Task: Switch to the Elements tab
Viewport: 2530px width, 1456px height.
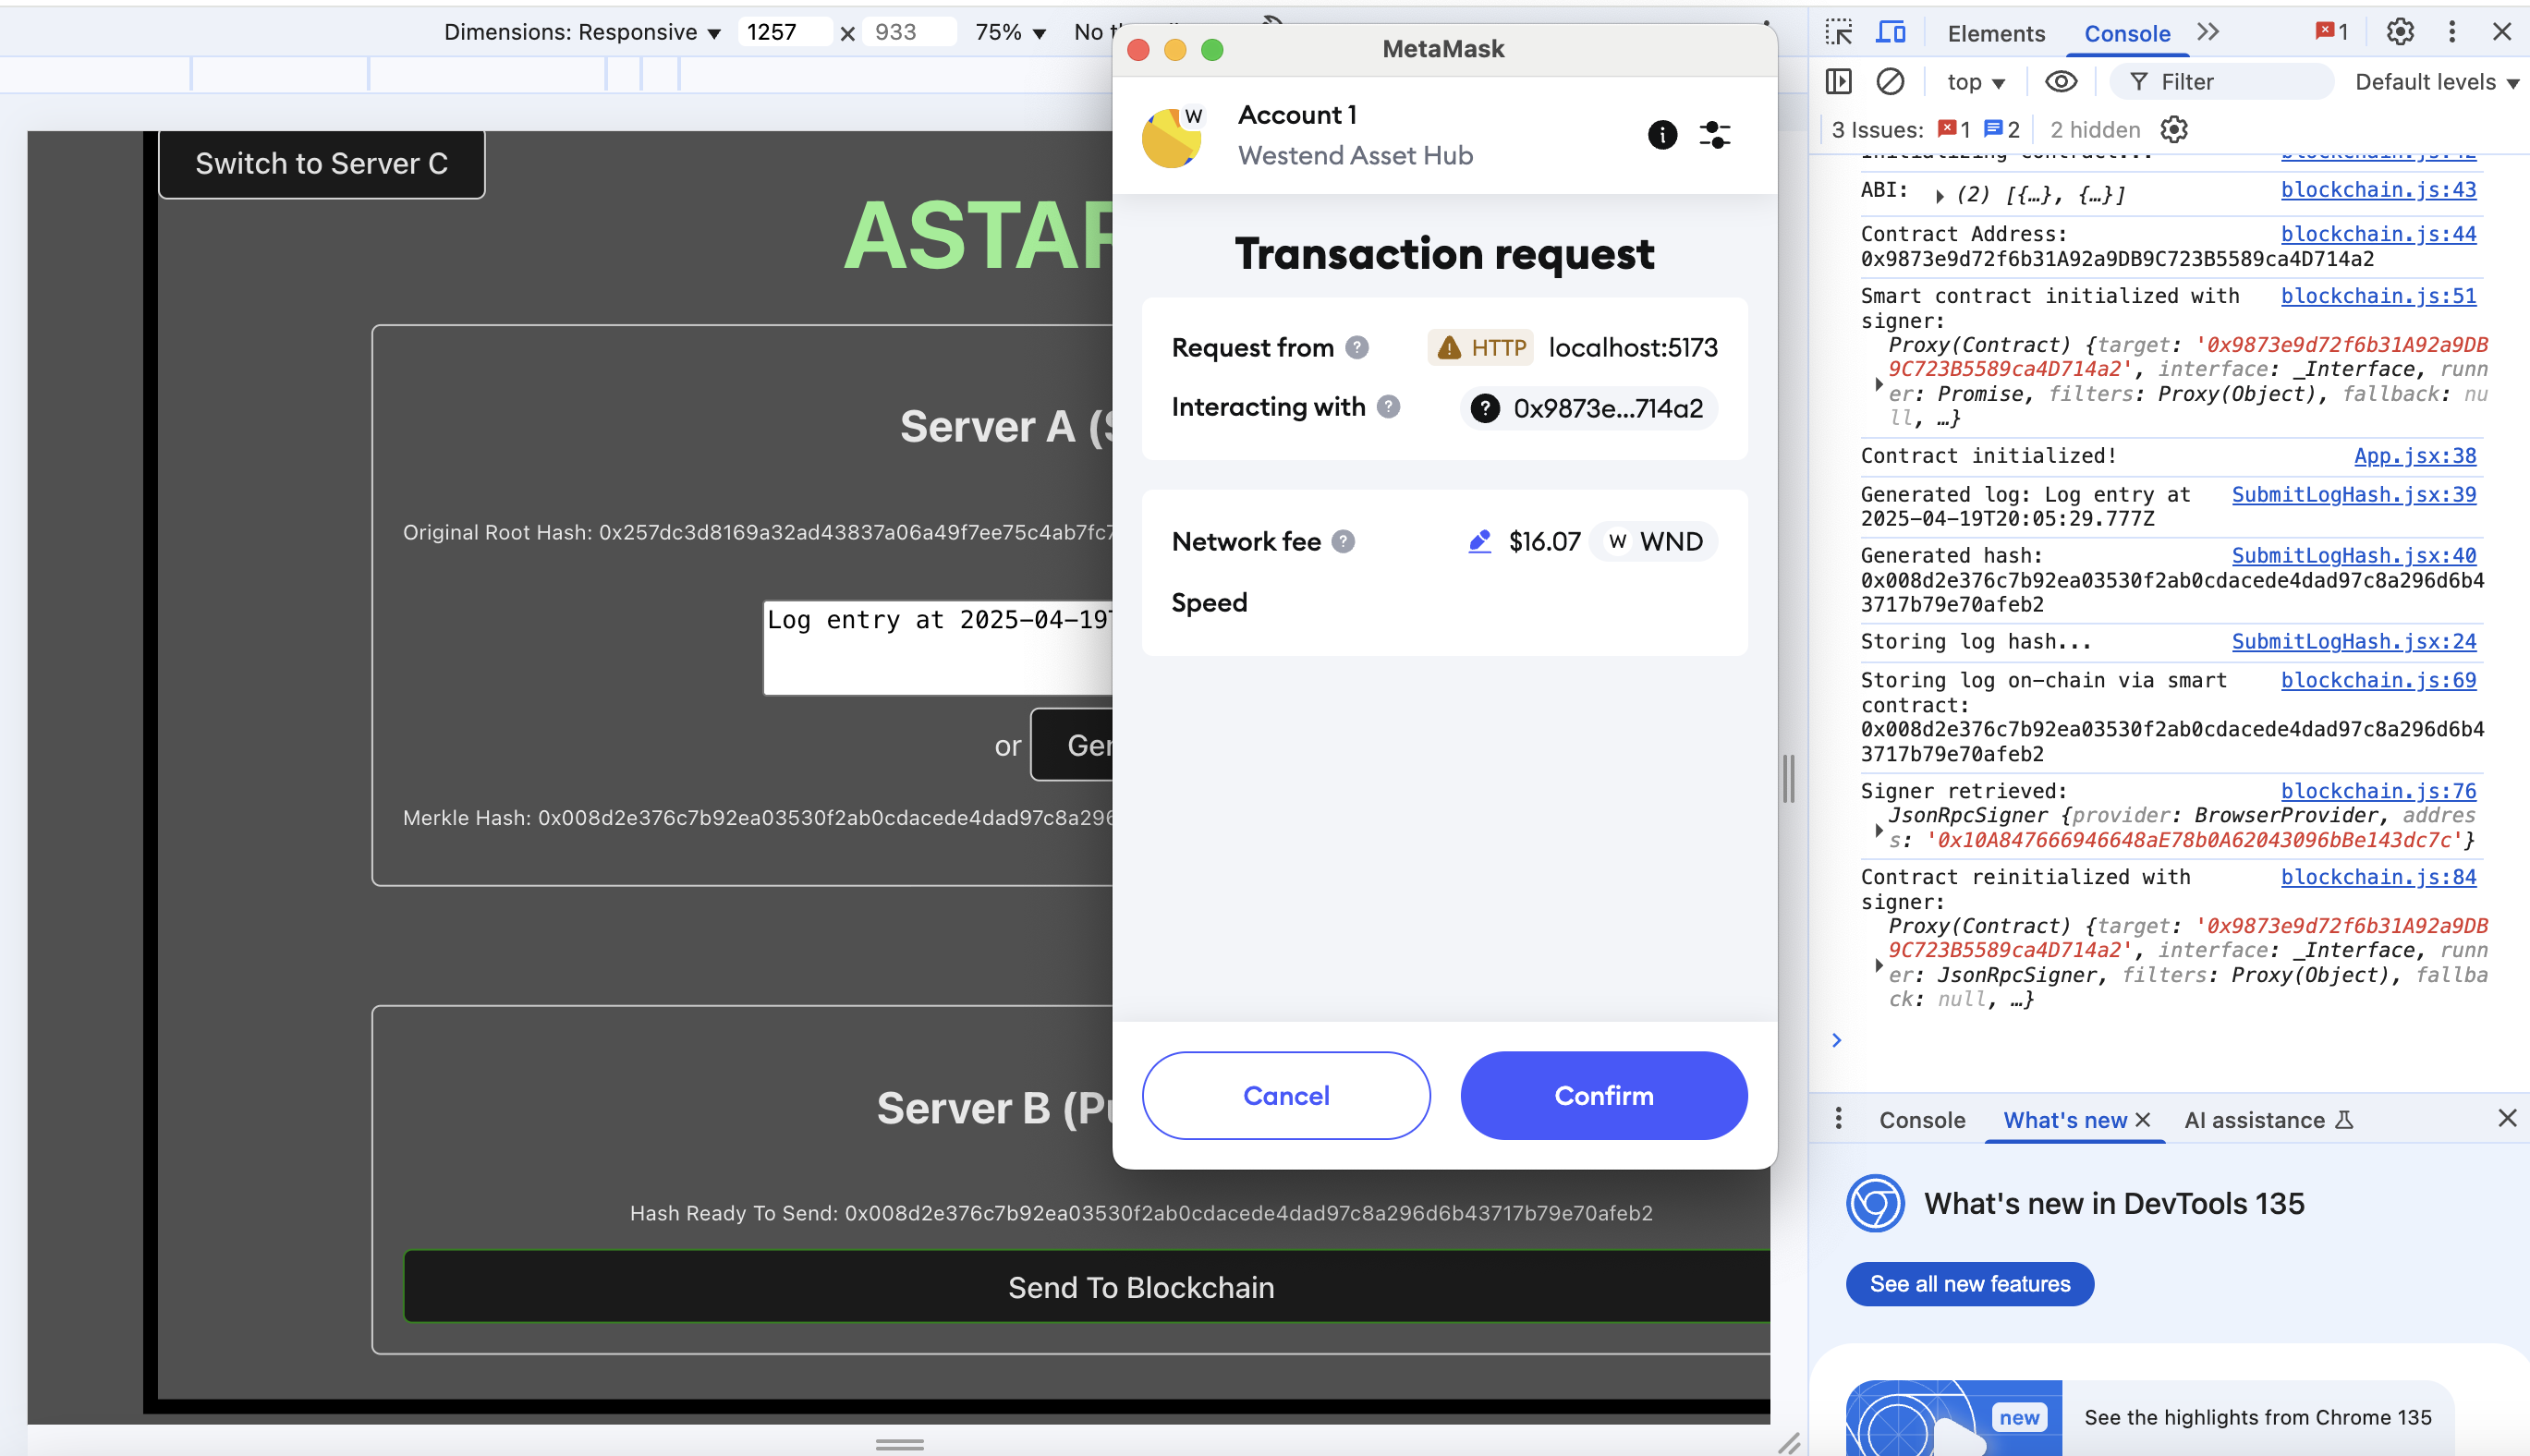Action: [x=1996, y=34]
